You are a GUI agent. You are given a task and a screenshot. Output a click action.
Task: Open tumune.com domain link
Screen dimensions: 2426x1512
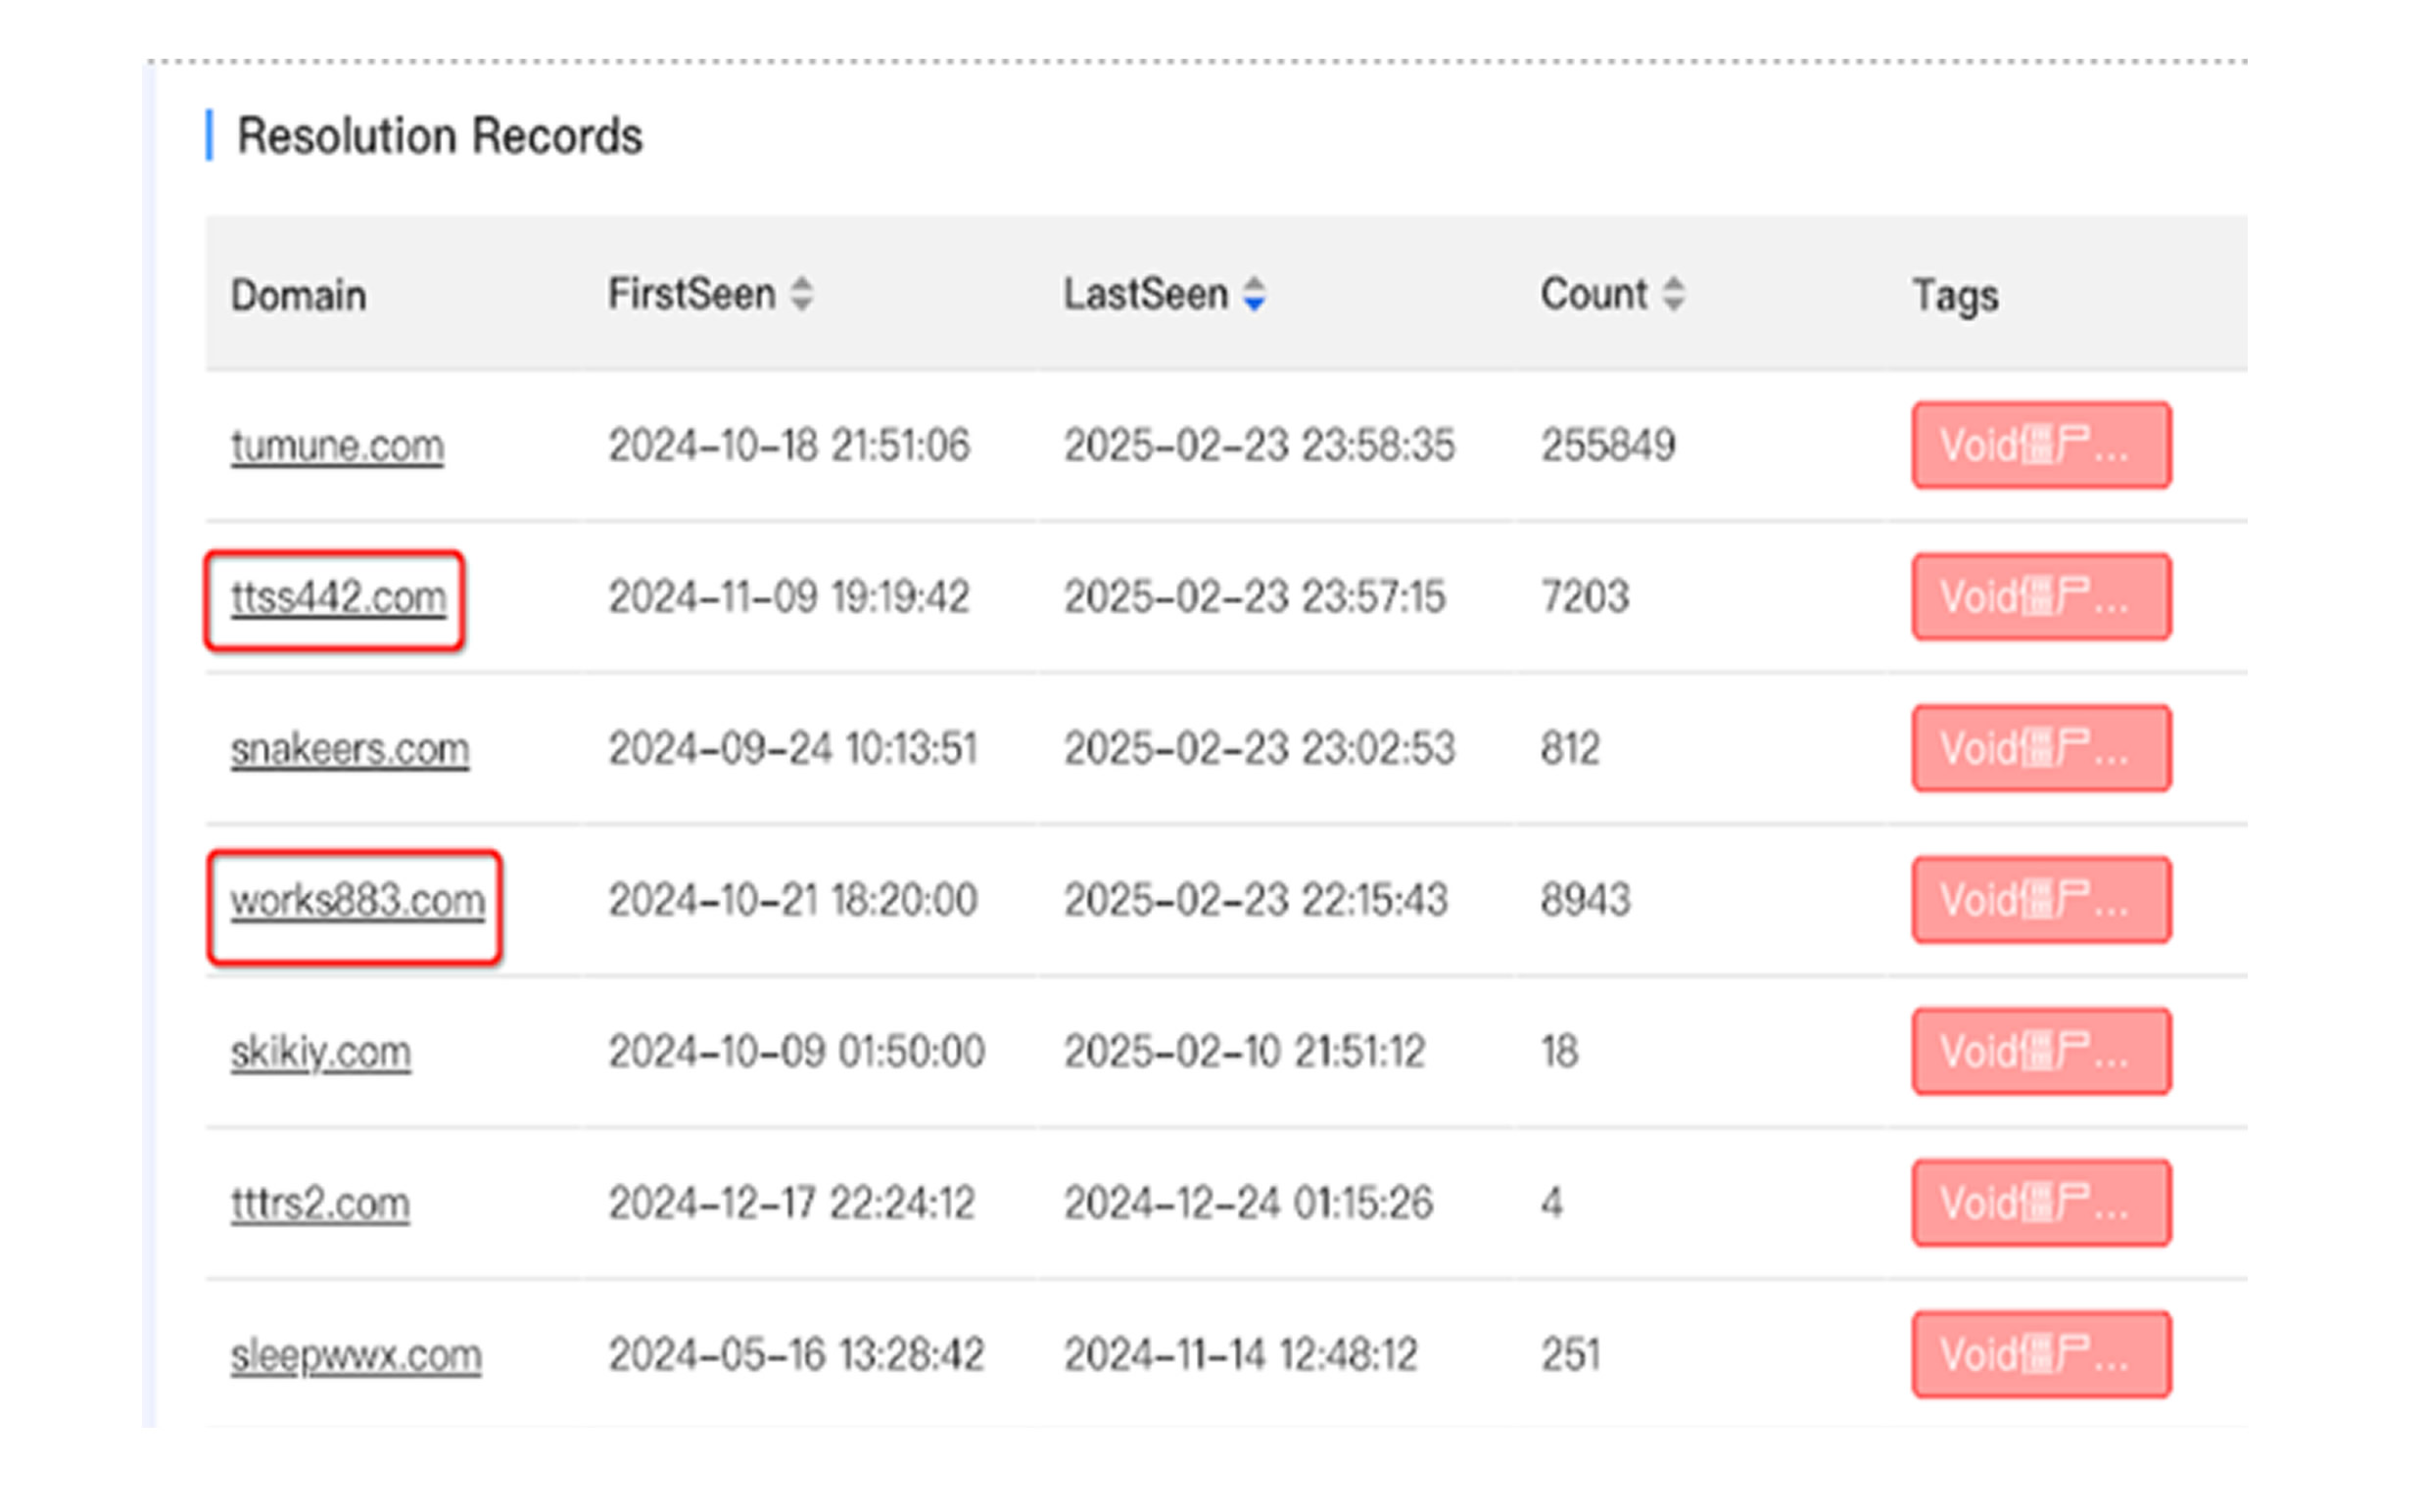(x=337, y=445)
